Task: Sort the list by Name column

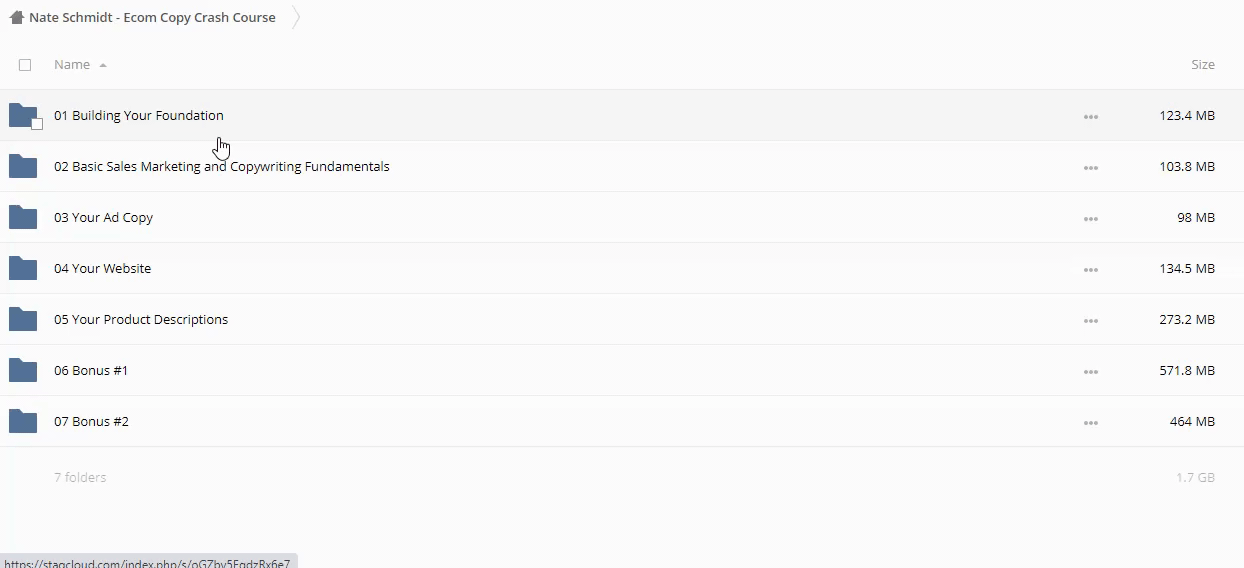Action: tap(72, 64)
